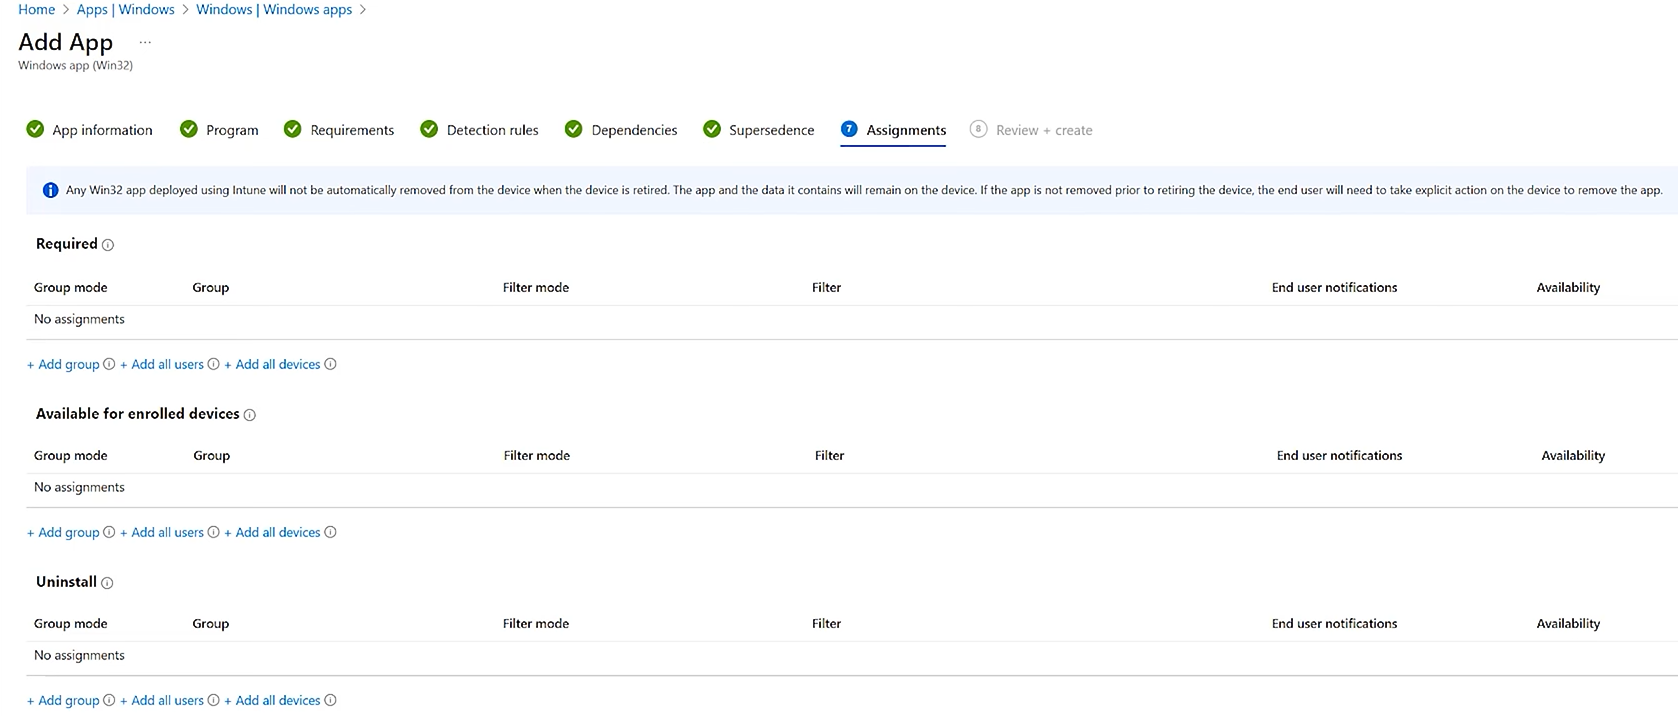Viewport: 1678px width, 716px height.
Task: Click info icon after Available Add all users
Action: (213, 532)
